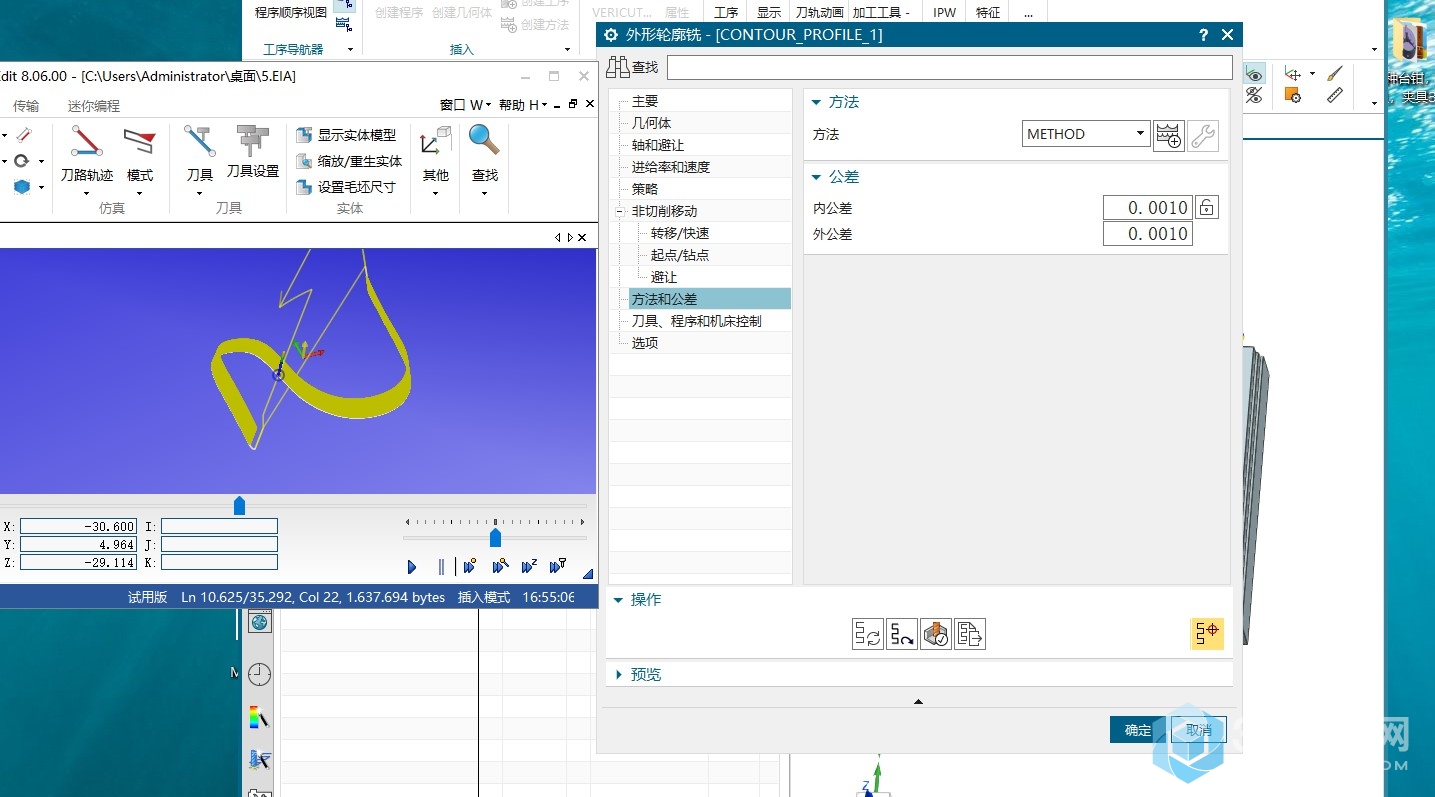Screen dimensions: 1435x797
Task: Click the 取消 button
Action: [1199, 730]
